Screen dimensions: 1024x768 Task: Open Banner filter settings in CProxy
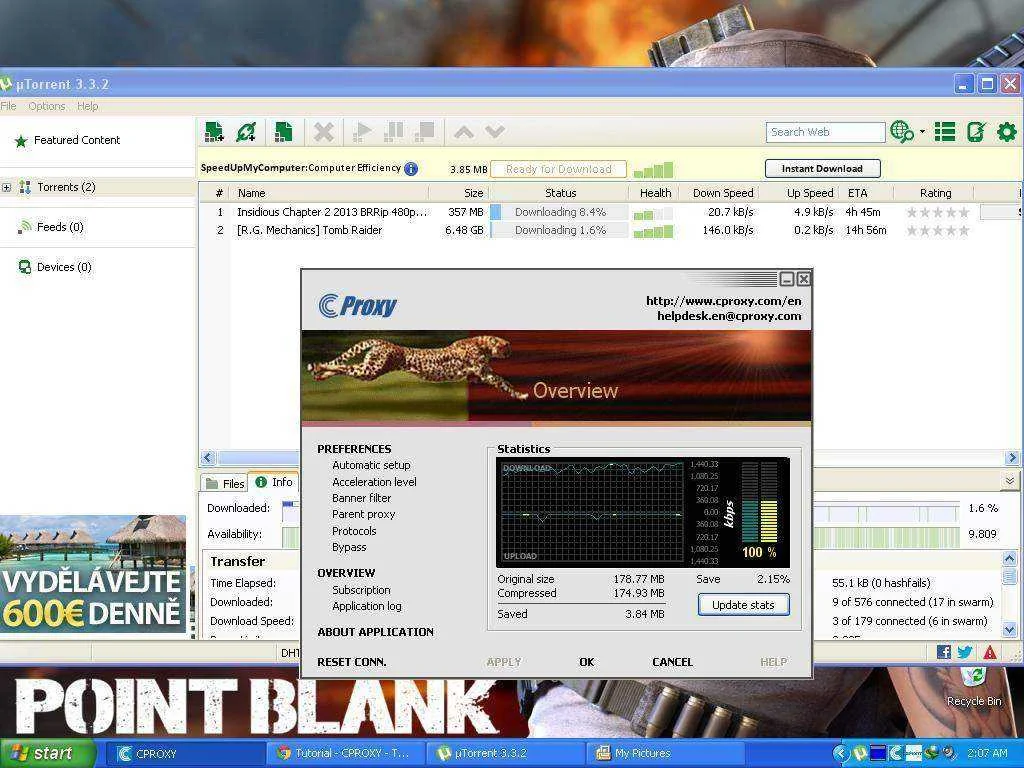click(361, 498)
